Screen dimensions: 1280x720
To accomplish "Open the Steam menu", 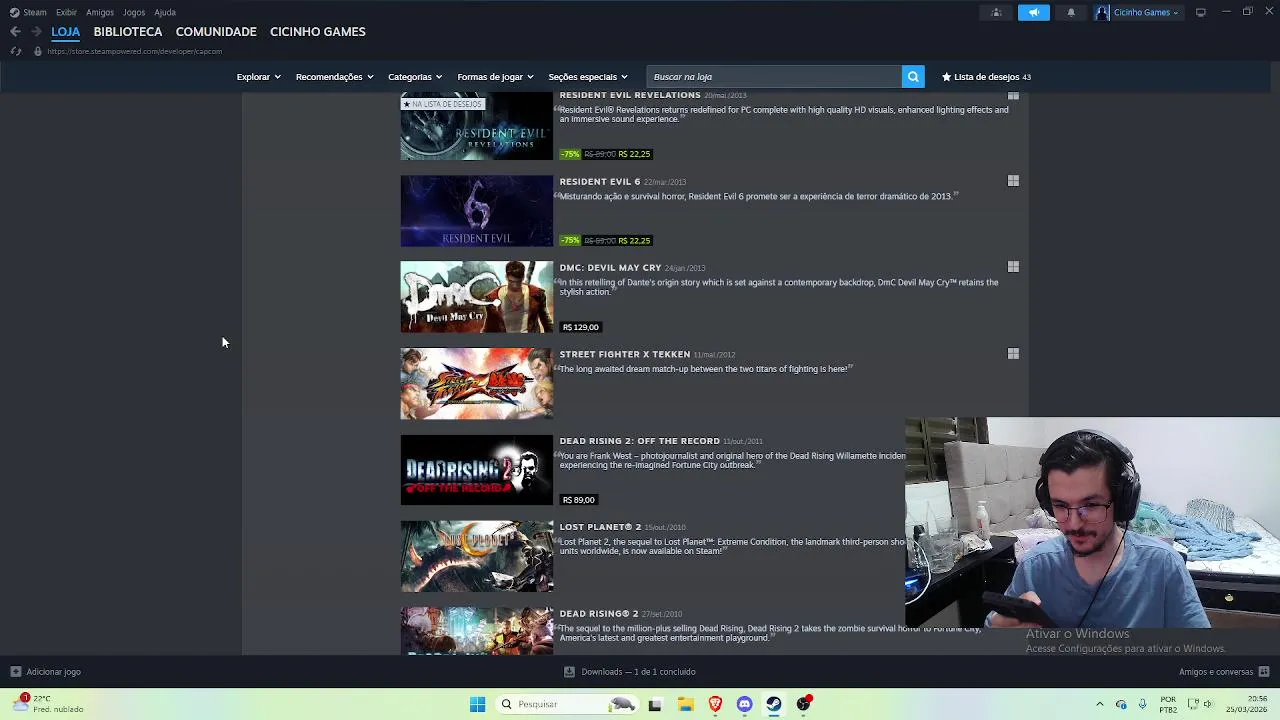I will (28, 12).
